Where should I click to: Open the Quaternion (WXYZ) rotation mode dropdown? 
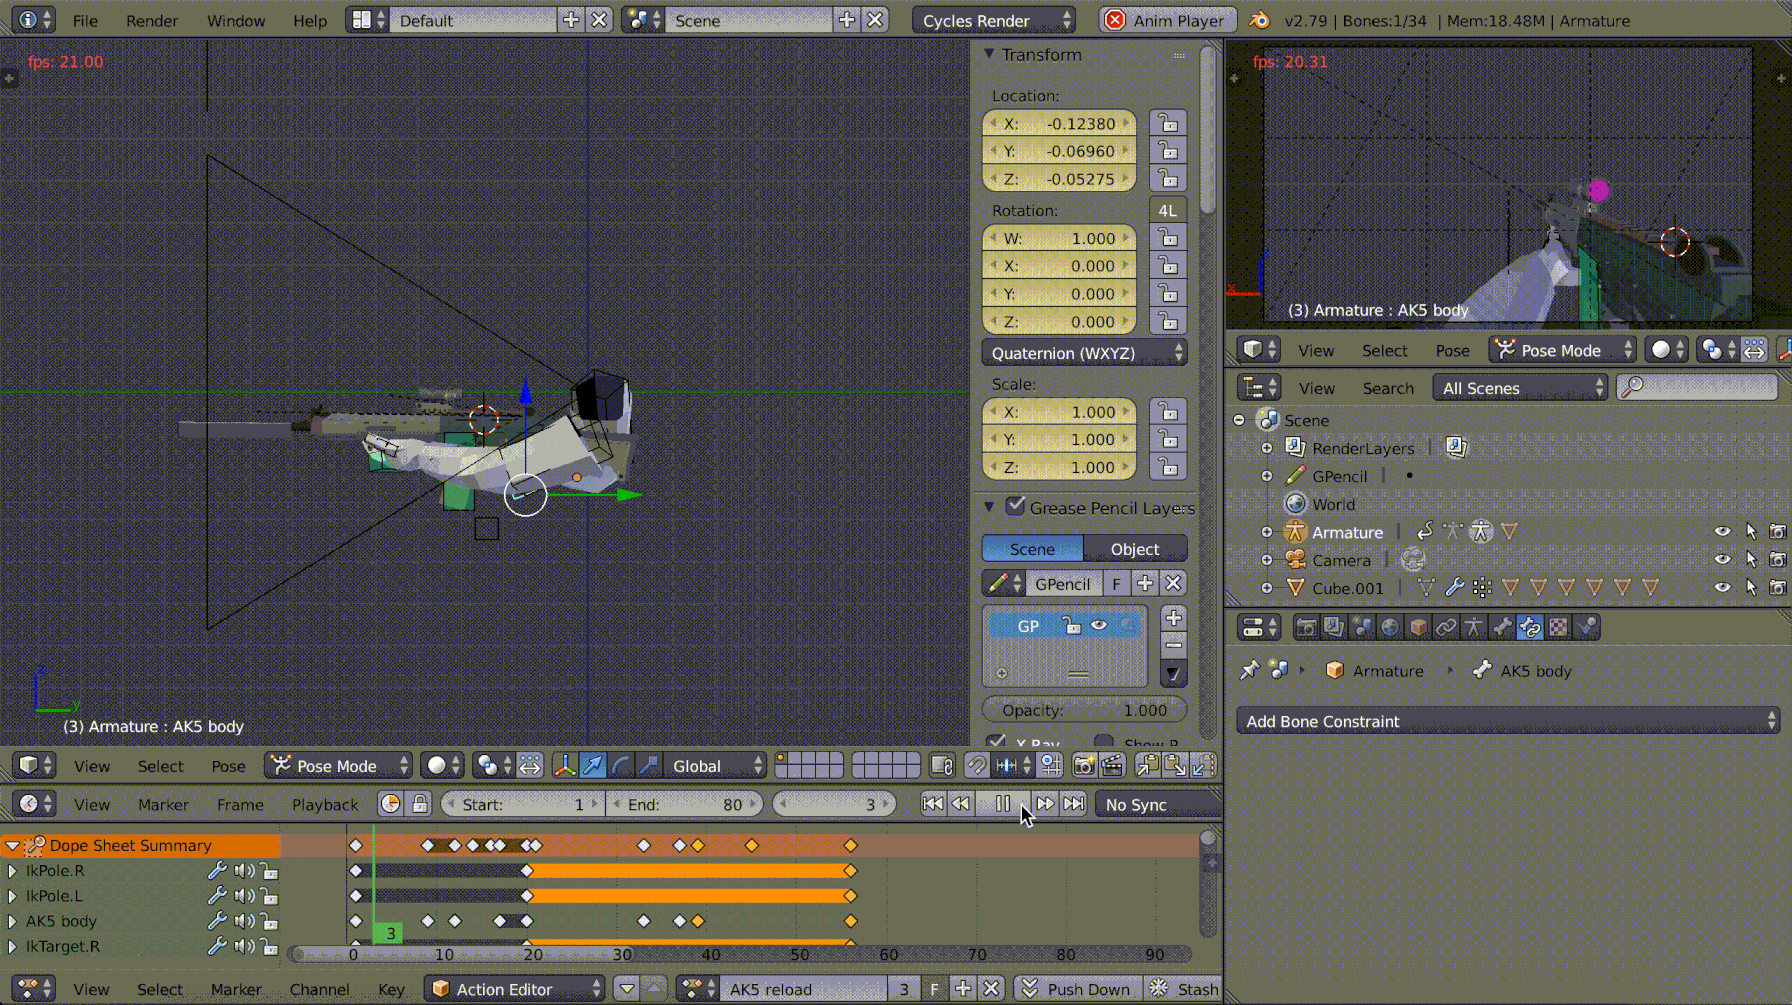[x=1084, y=353]
